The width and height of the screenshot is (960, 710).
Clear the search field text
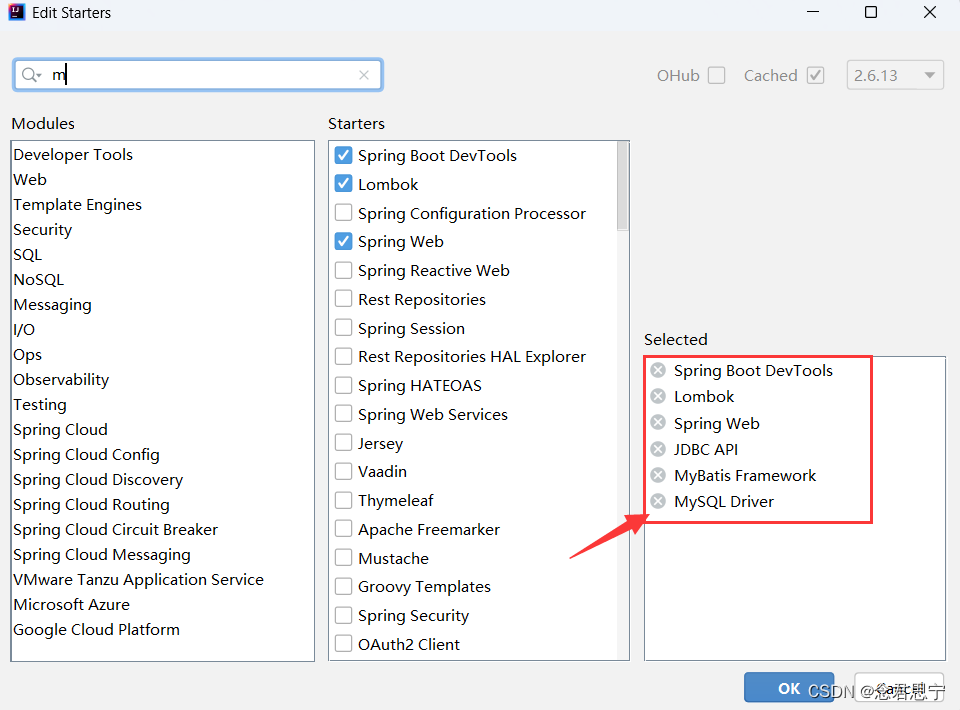pyautogui.click(x=364, y=75)
